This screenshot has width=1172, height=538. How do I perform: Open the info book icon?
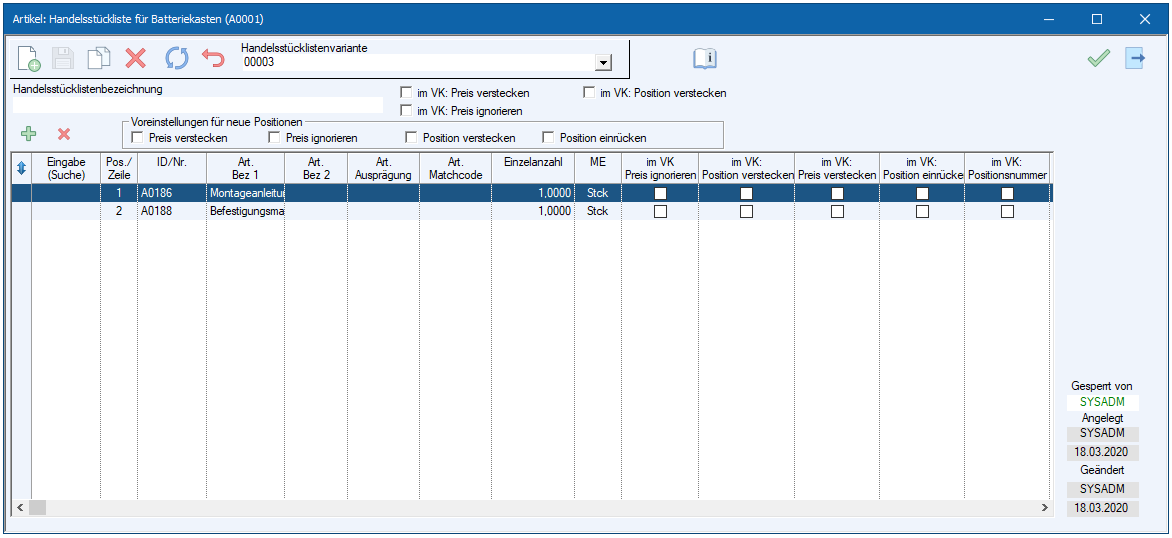coord(705,58)
